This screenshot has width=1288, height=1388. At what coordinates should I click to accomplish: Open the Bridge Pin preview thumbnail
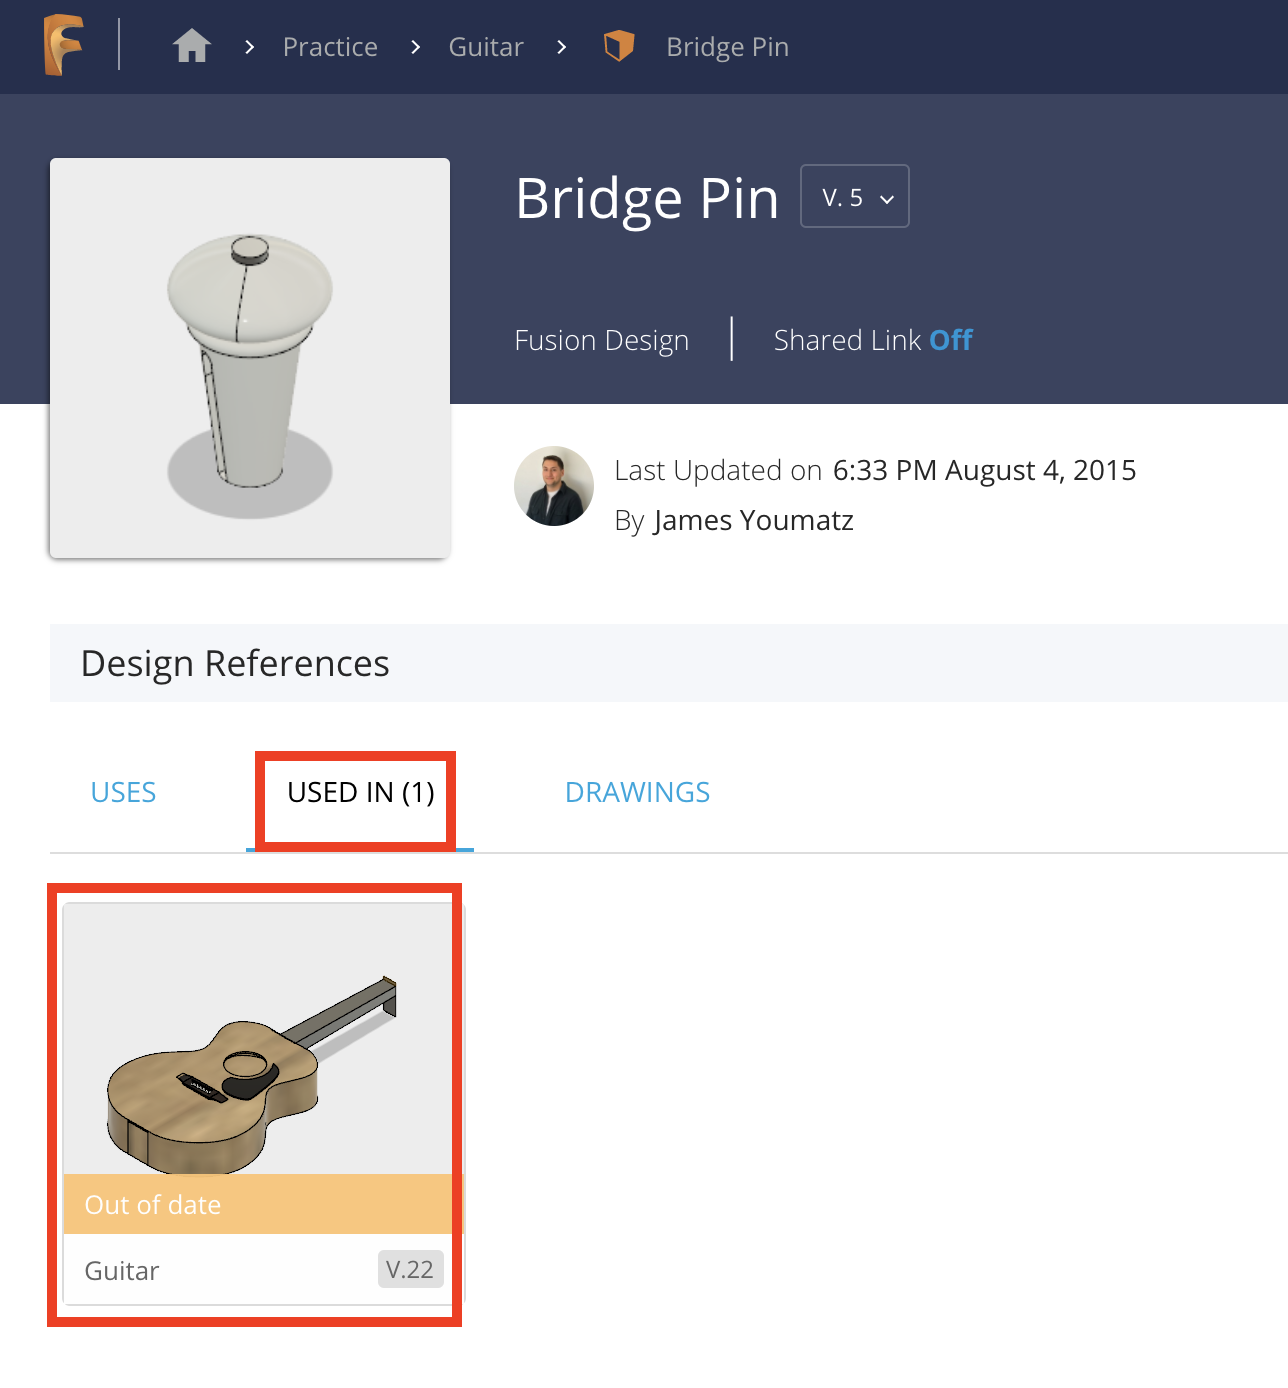coord(250,358)
